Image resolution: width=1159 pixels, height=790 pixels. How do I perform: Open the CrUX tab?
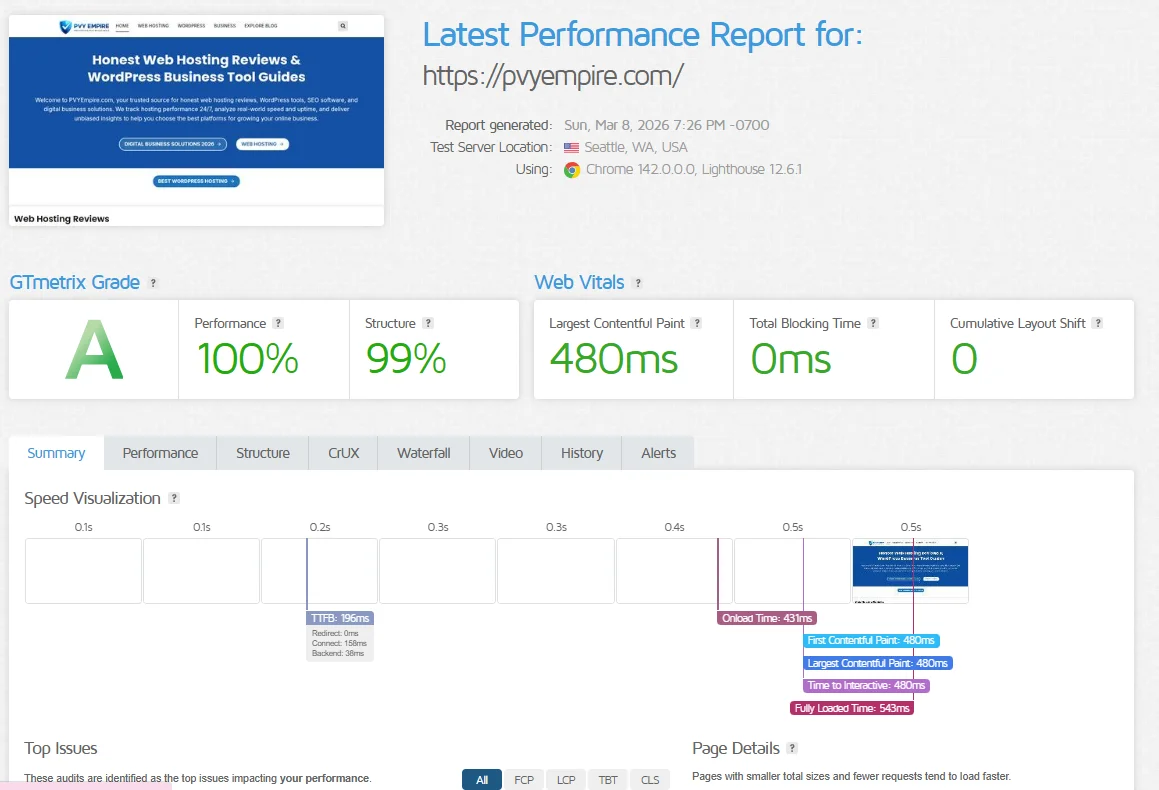click(342, 452)
